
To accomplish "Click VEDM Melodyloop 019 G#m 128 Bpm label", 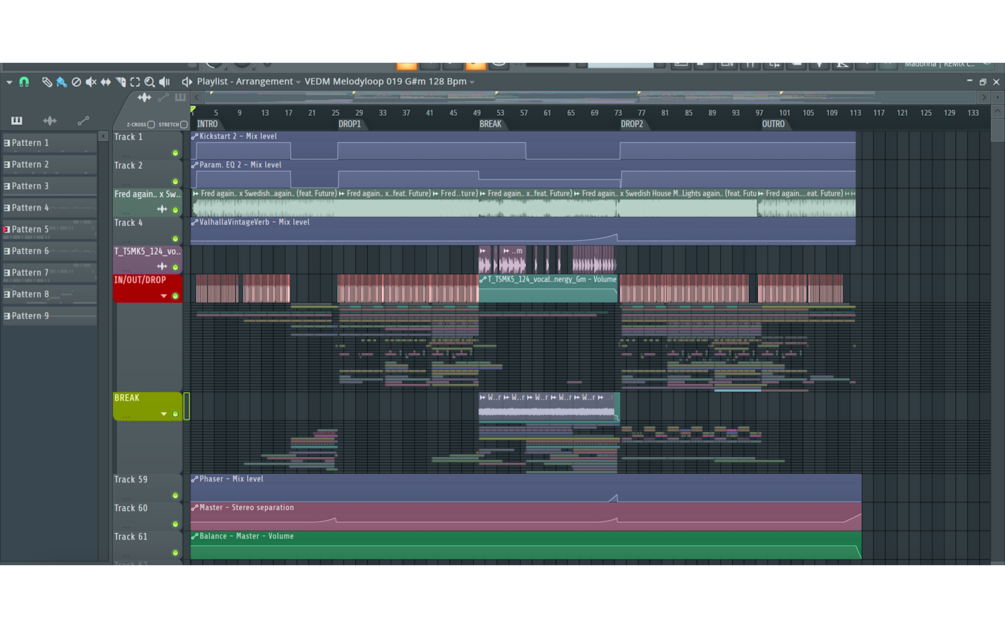I will pyautogui.click(x=385, y=81).
